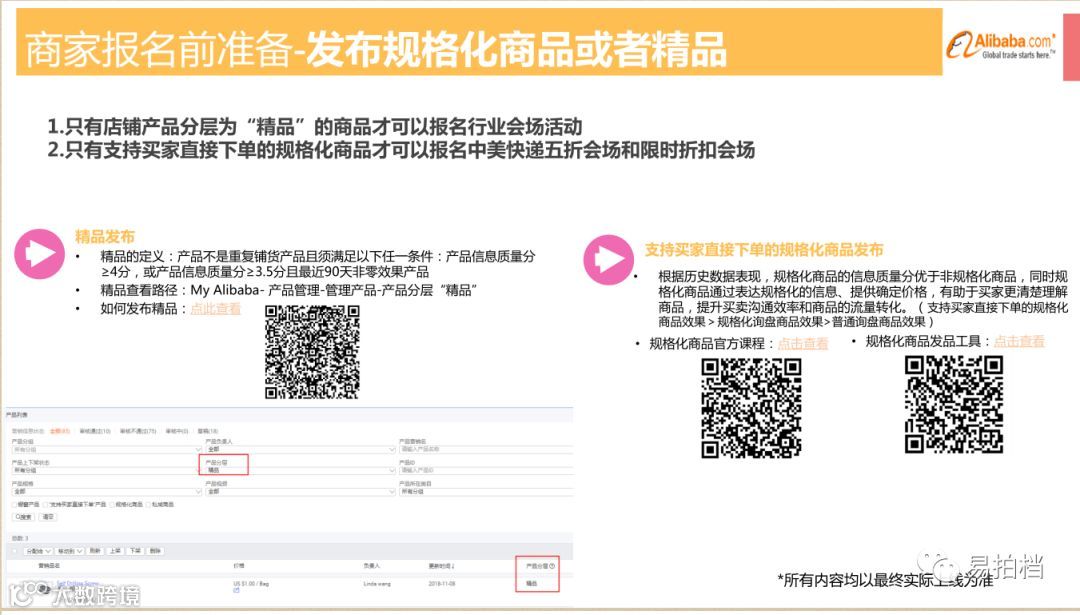Click the Alibaba.com logo
Screen dimensions: 1080x615
tap(1001, 45)
